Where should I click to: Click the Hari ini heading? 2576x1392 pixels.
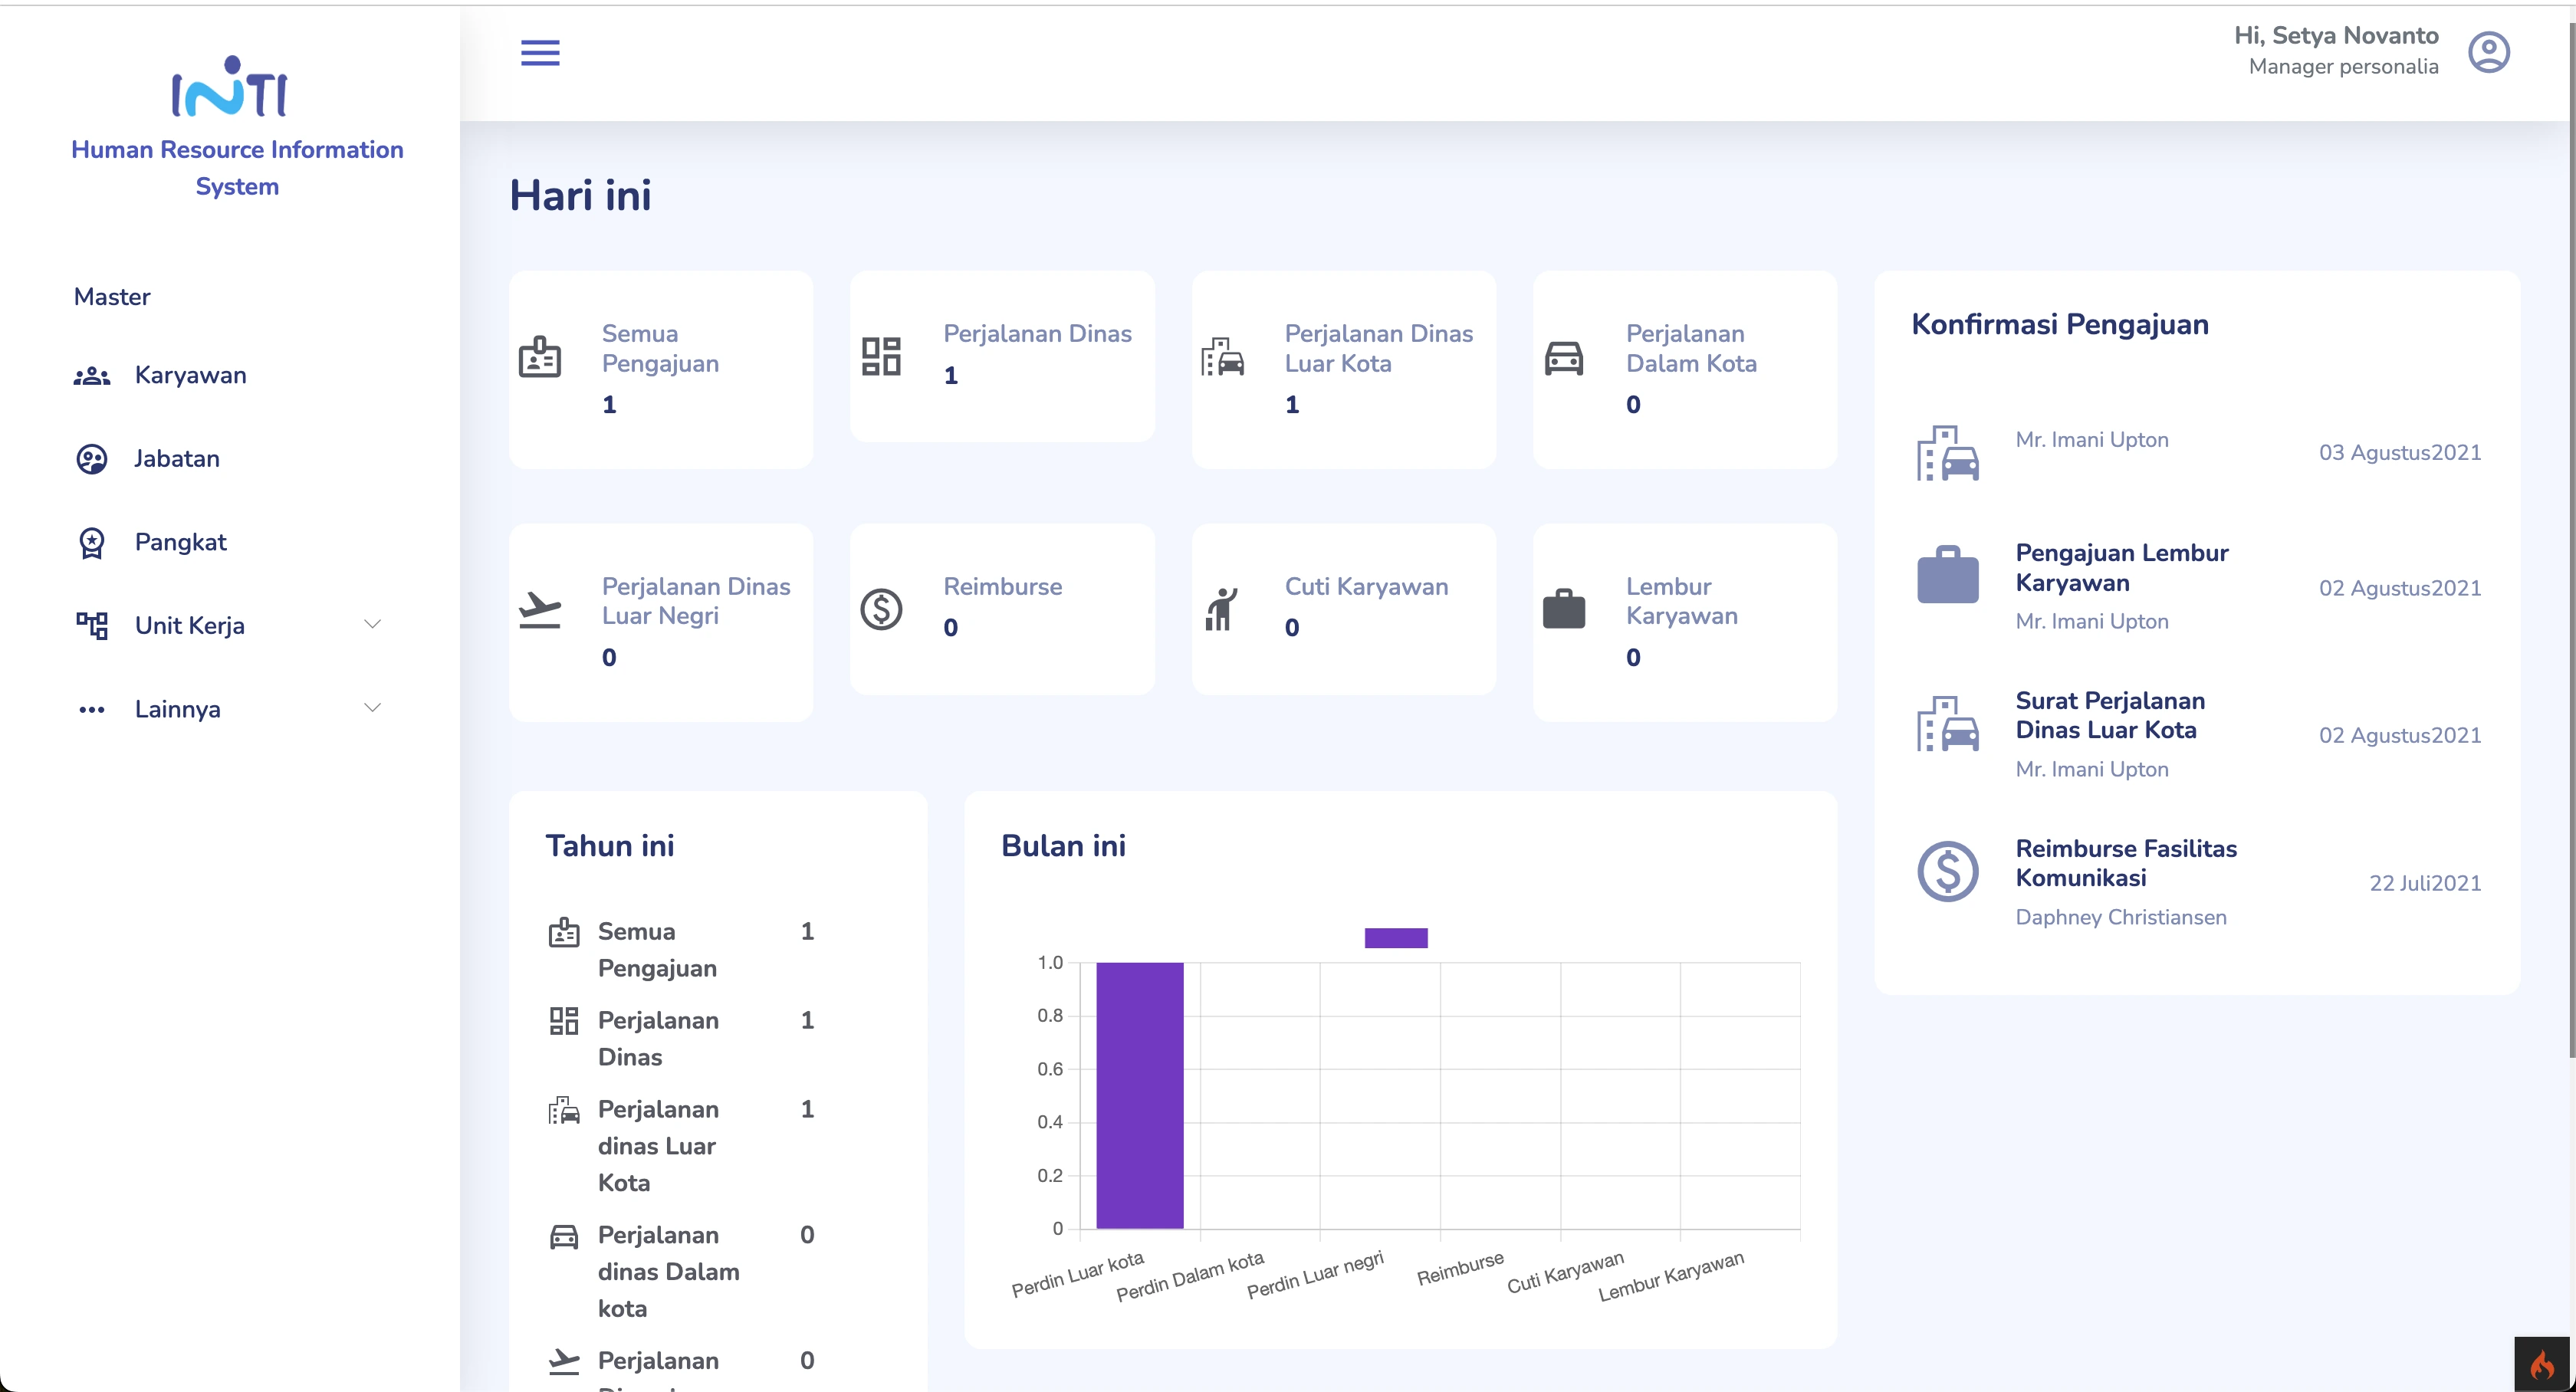[580, 196]
